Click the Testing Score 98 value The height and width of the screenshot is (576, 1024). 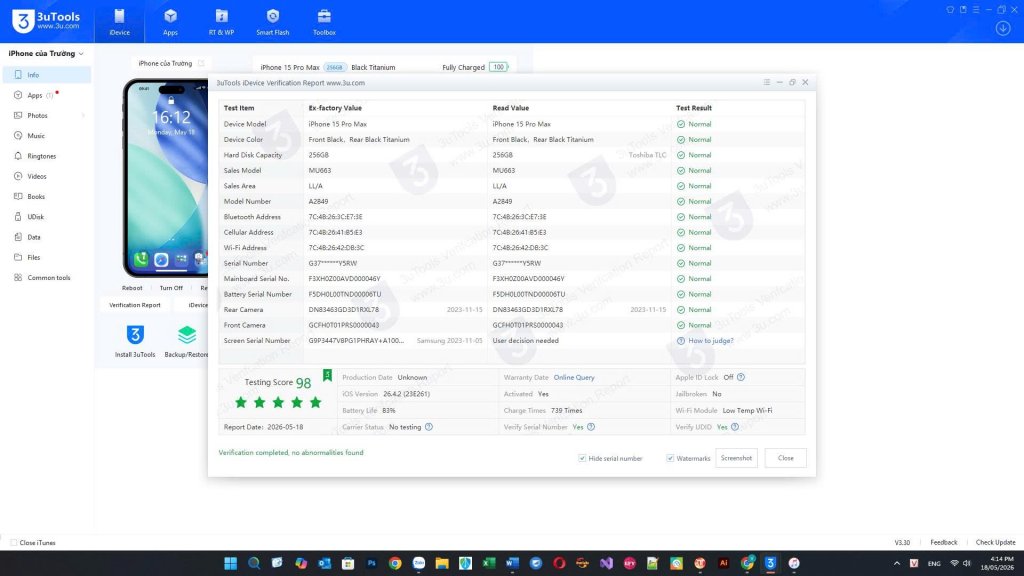[x=303, y=383]
